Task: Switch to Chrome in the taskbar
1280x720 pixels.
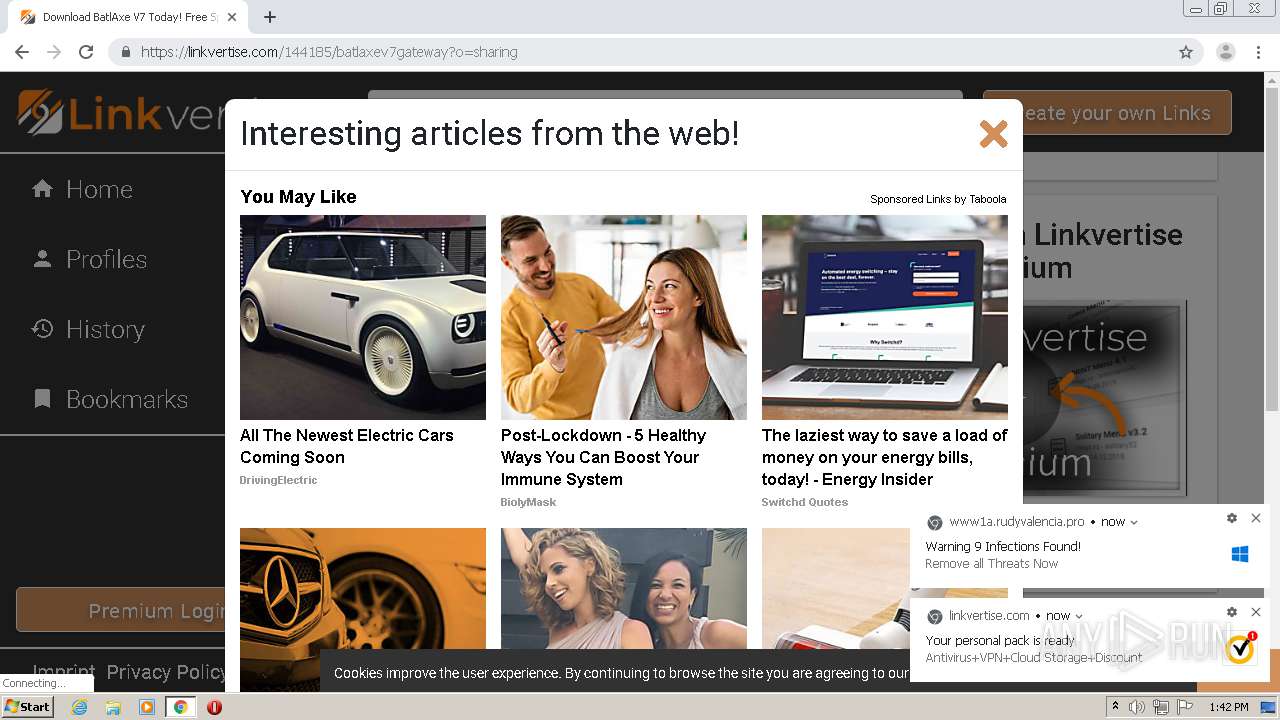Action: 180,707
